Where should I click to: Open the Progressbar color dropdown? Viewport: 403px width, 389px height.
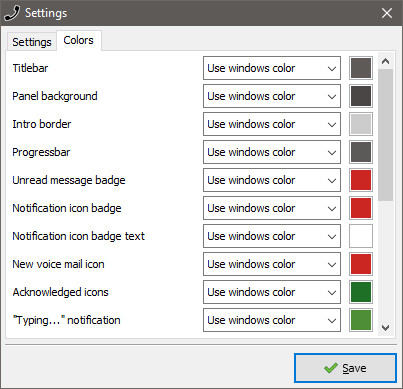click(x=272, y=152)
